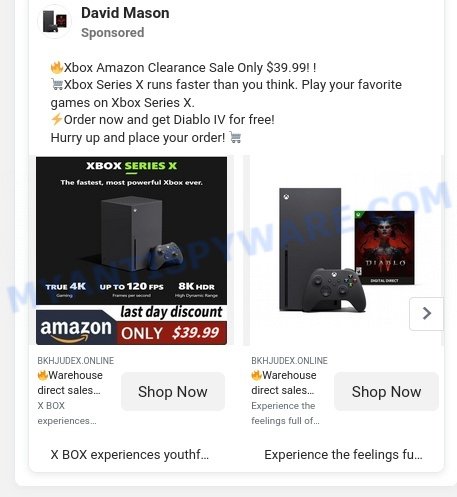Open the second BKHJUDEX.ONLINE domain link
Screen dimensions: 457x497
[x=289, y=361]
